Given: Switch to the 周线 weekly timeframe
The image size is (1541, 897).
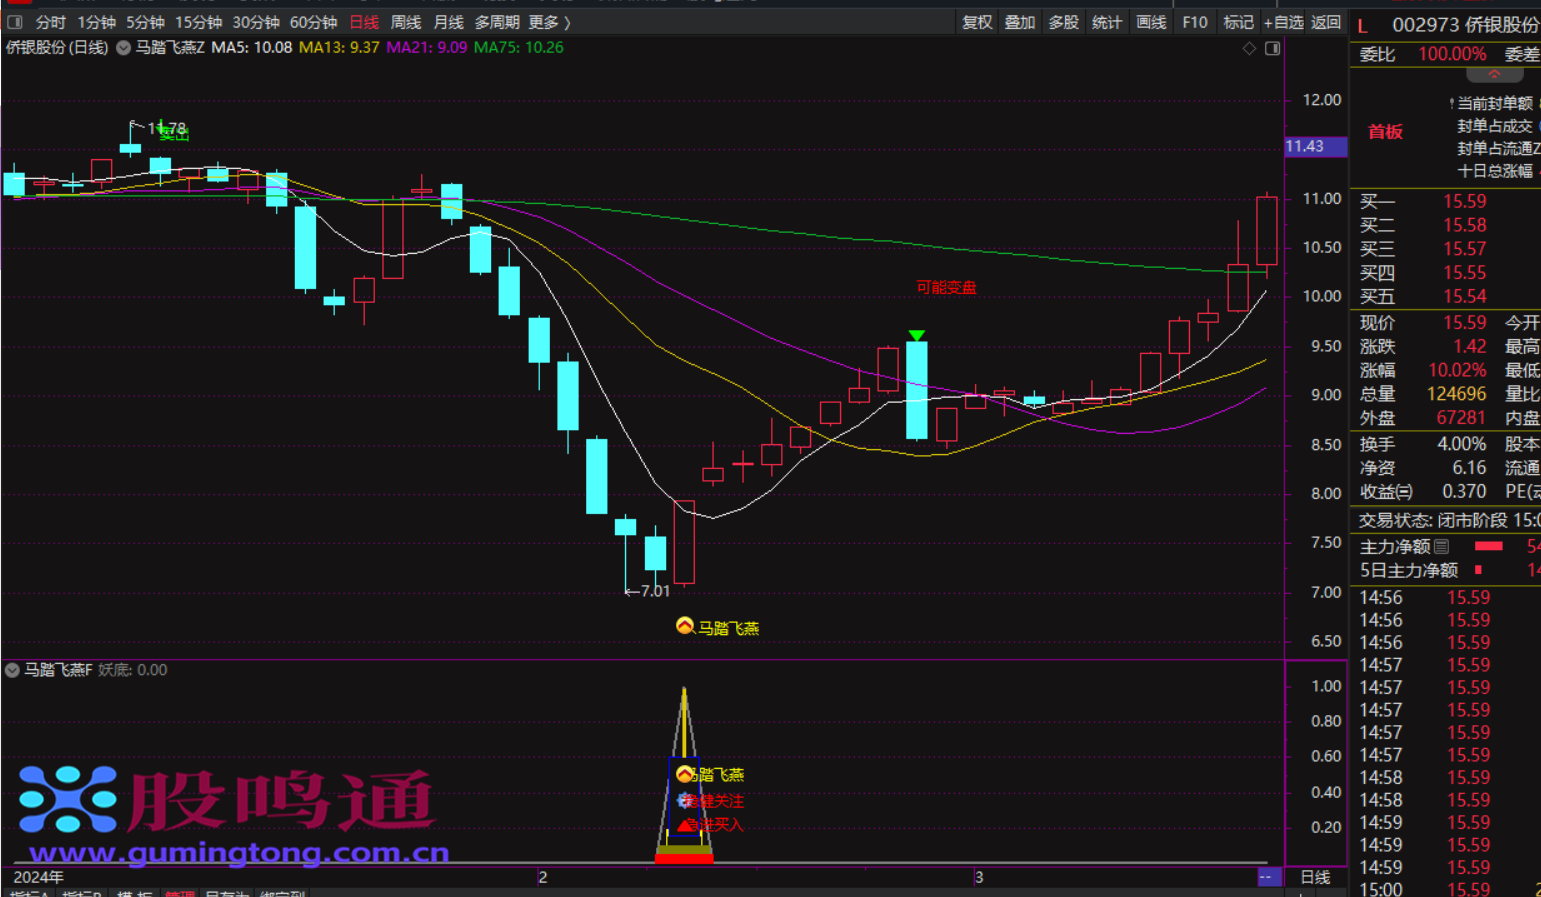Looking at the screenshot, I should click(405, 22).
